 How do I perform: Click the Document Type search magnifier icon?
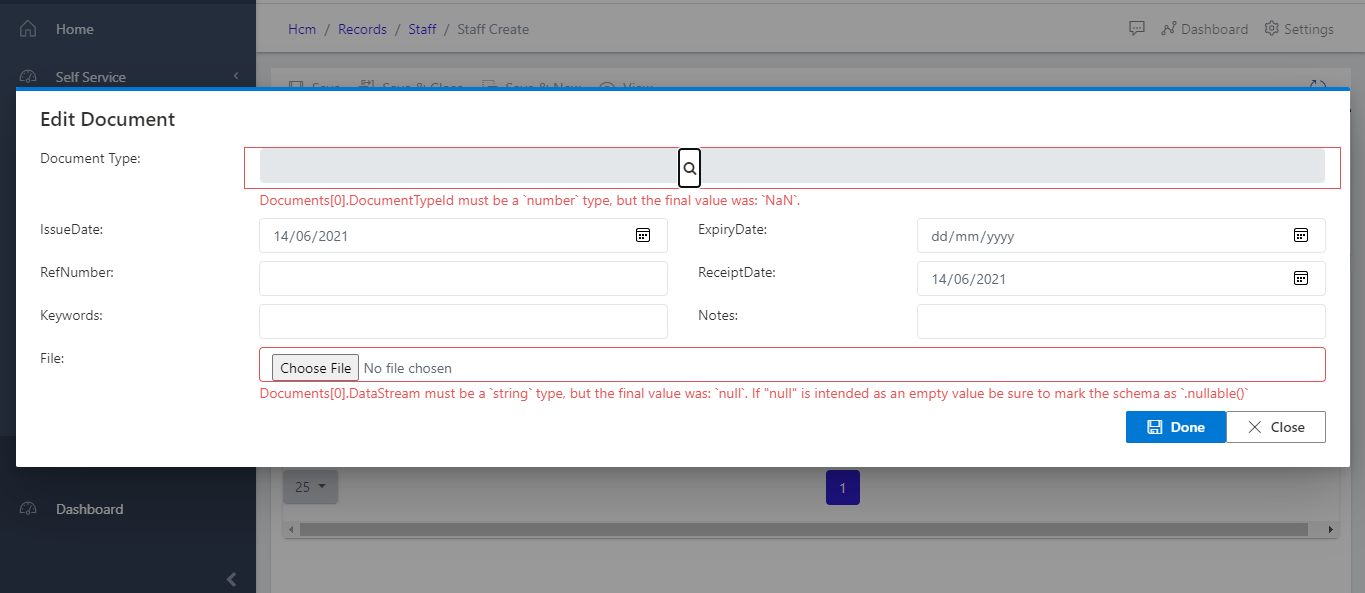pos(689,168)
